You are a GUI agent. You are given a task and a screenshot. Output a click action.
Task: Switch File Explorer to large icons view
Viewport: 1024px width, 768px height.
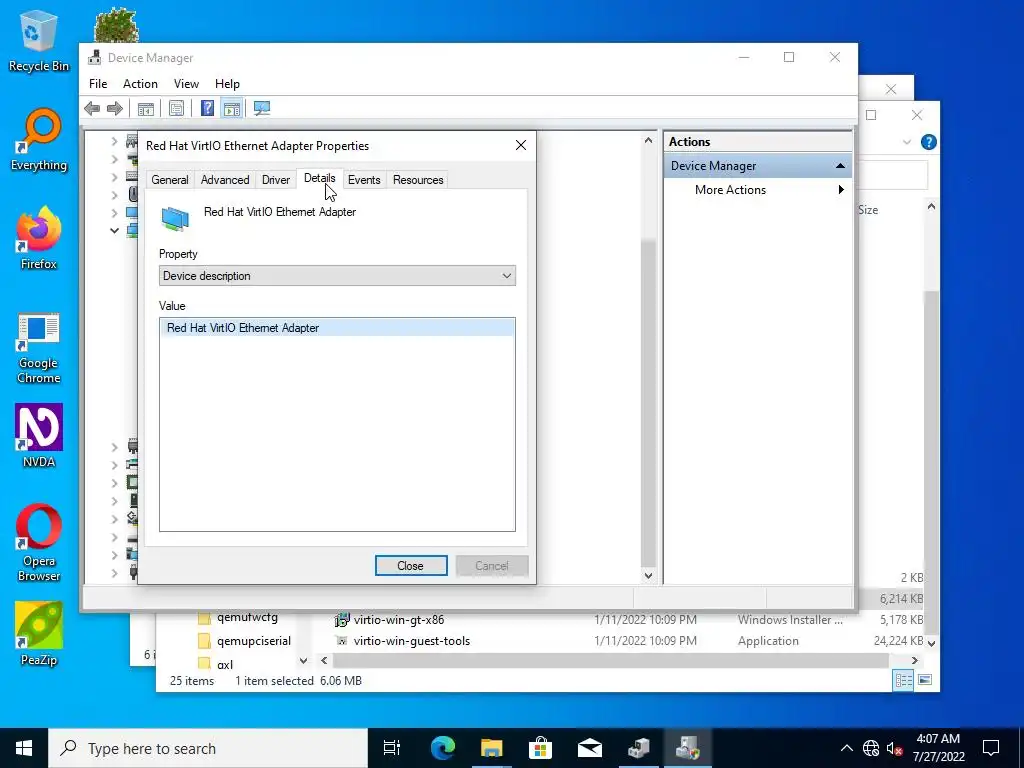[x=925, y=680]
